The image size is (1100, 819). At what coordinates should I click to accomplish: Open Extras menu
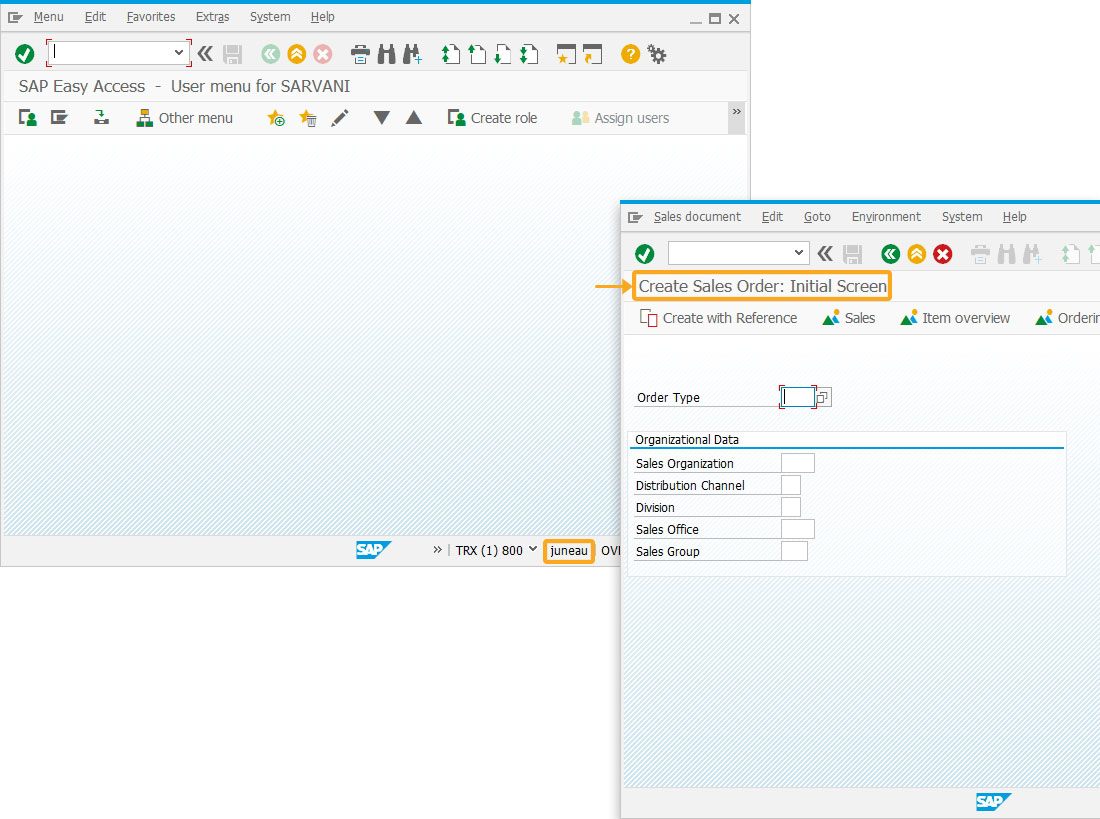(213, 17)
